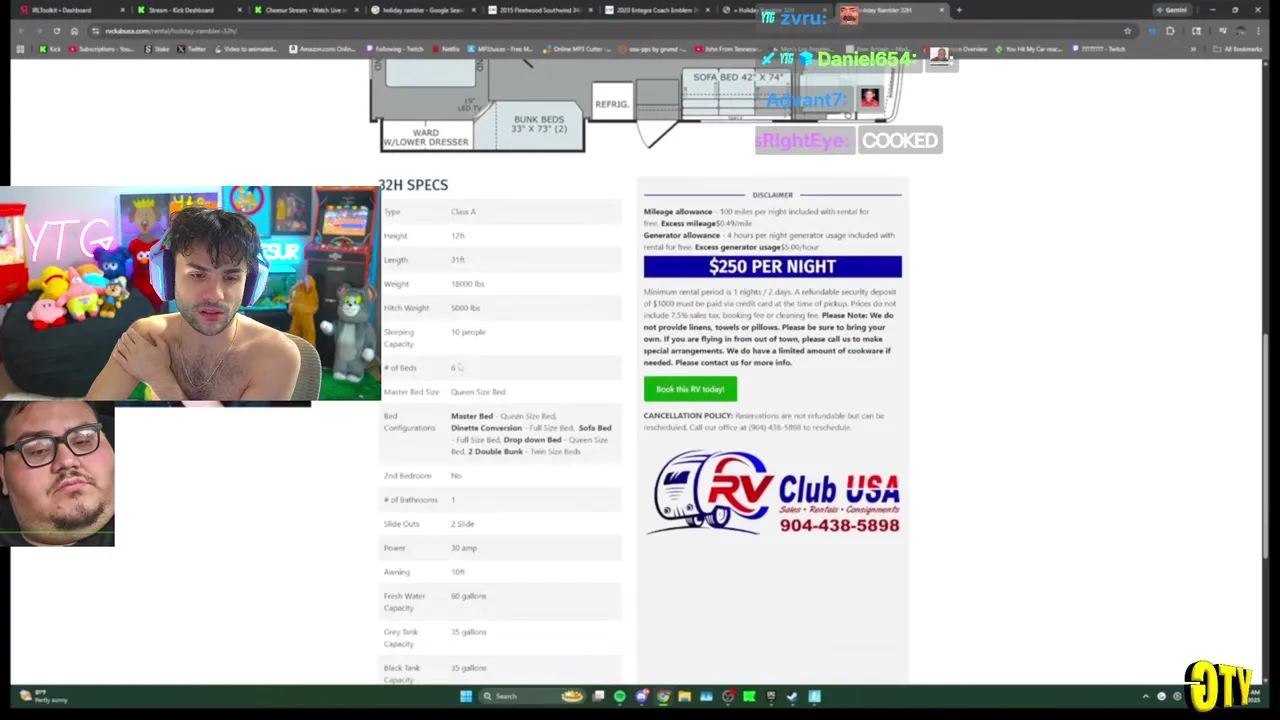Open the Amazon.com bookmark

point(322,49)
